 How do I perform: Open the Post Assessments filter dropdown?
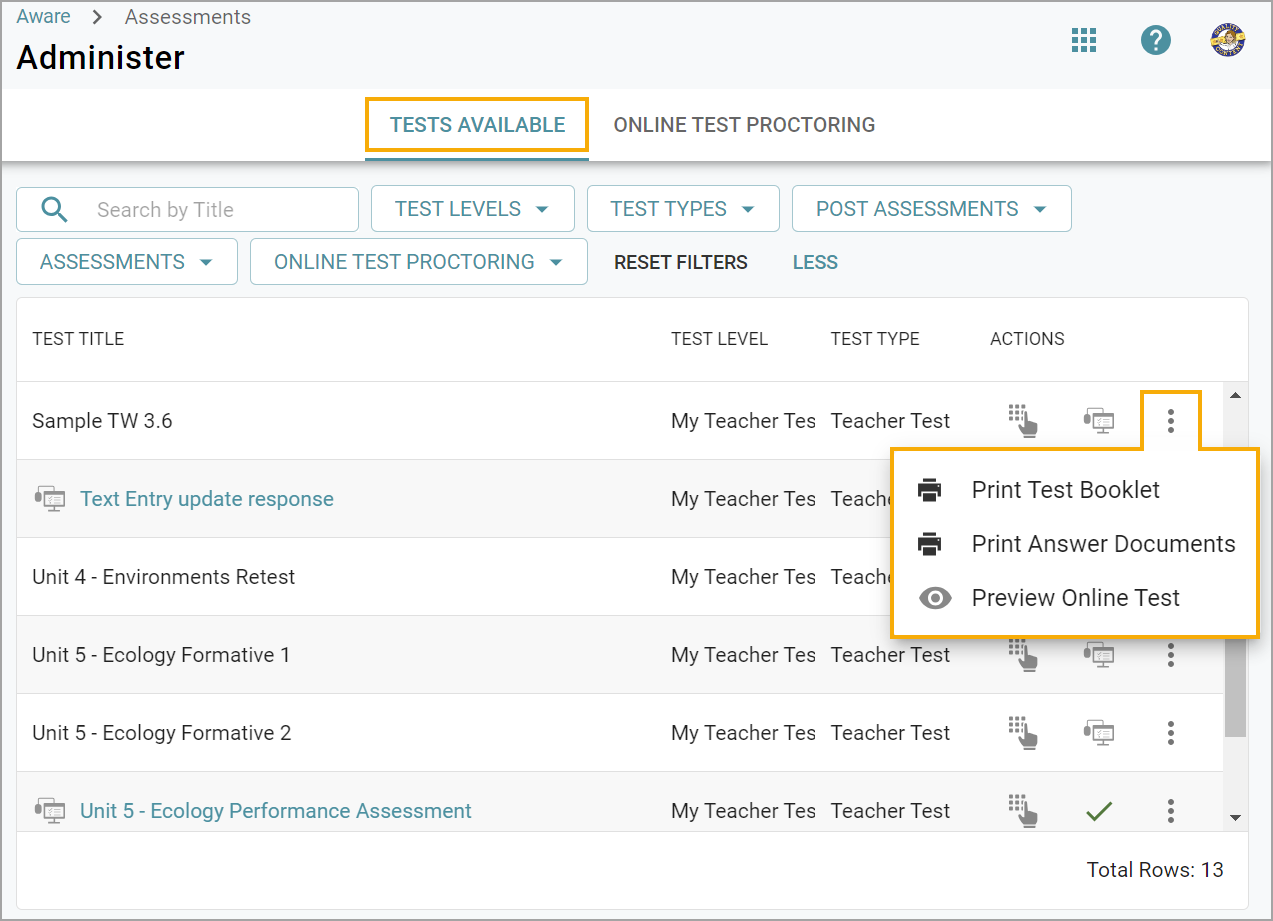tap(931, 209)
